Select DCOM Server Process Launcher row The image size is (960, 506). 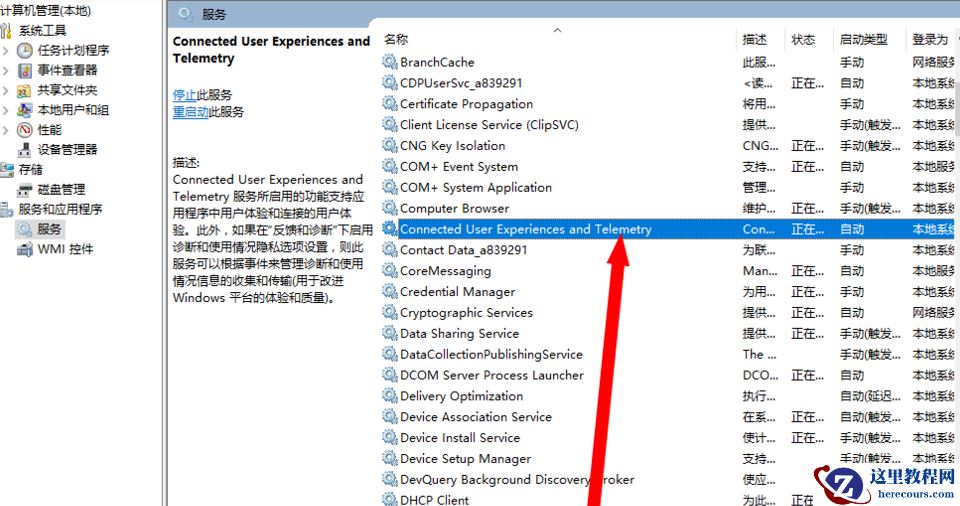click(667, 375)
